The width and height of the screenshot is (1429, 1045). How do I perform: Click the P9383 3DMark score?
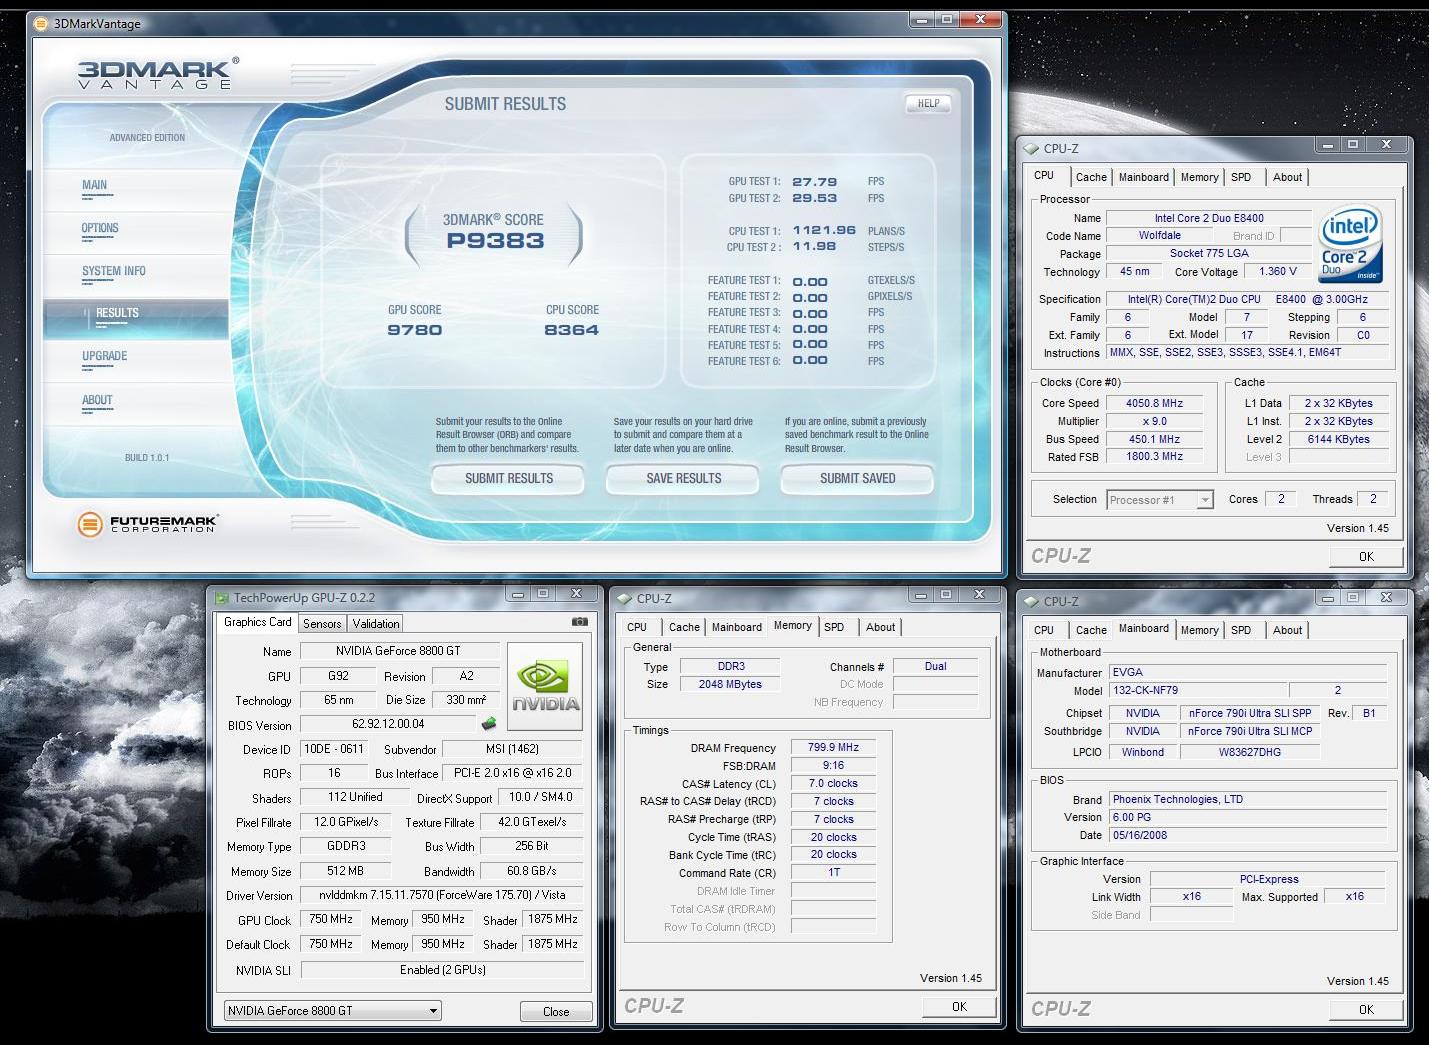pyautogui.click(x=495, y=241)
